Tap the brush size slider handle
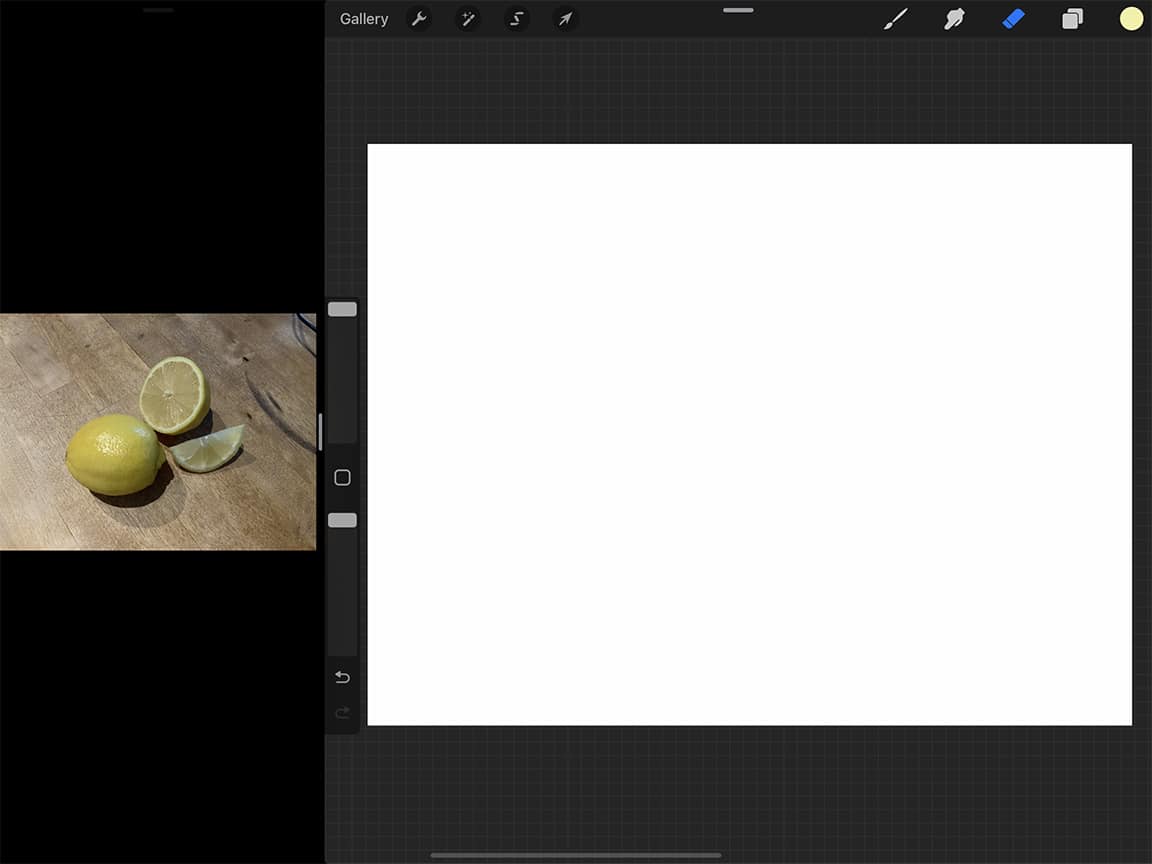Screen dimensions: 1152x864 click(342, 309)
